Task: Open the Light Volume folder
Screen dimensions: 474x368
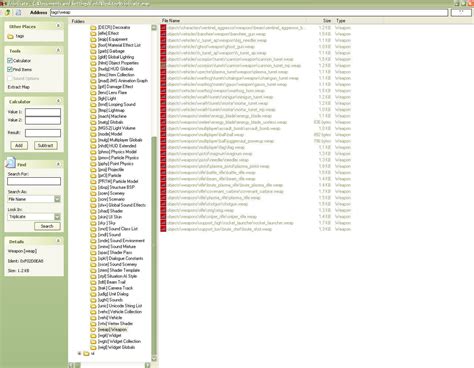Action: pyautogui.click(x=113, y=128)
